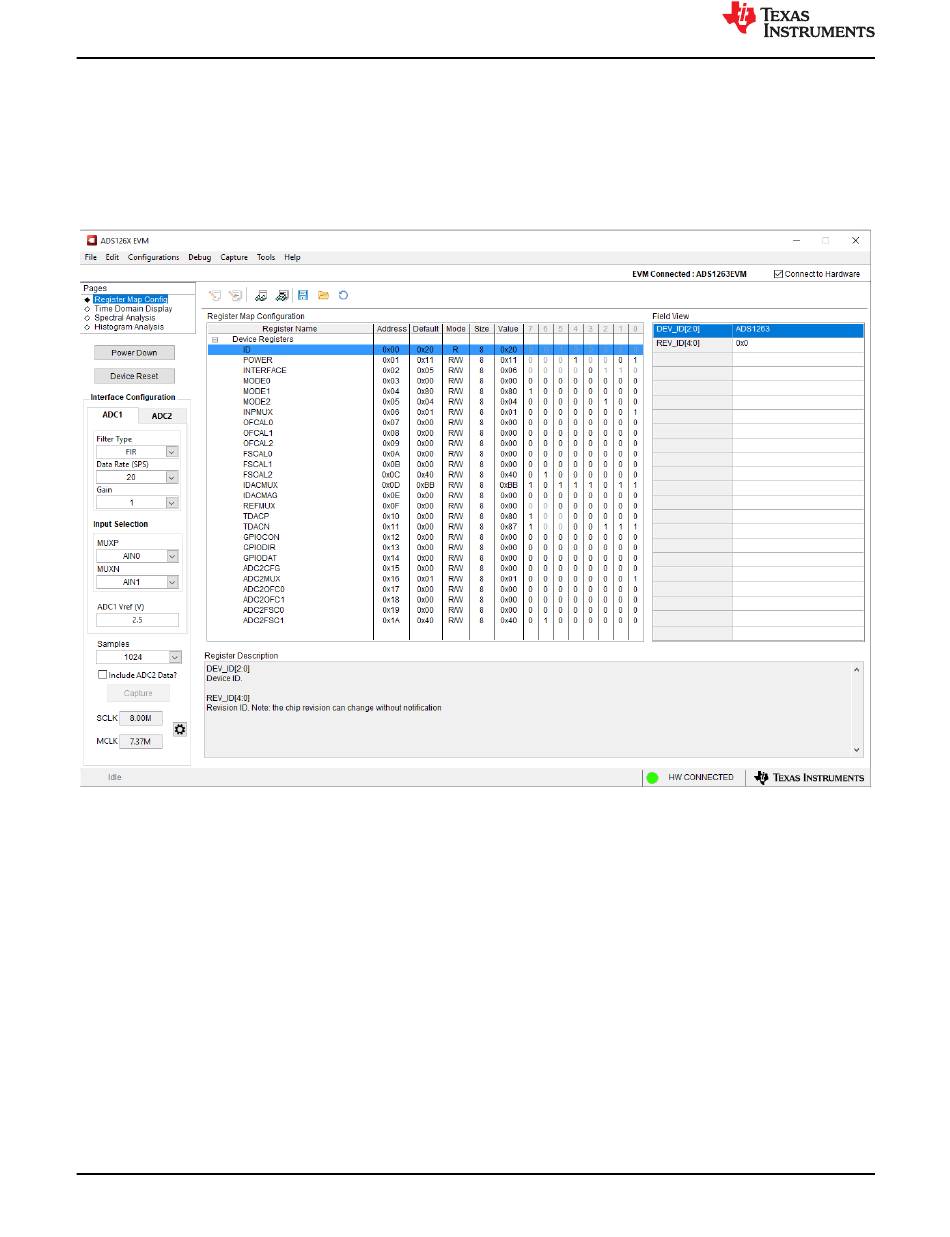This screenshot has height=1237, width=950.
Task: Select the FSCAL2 register row
Action: coord(424,474)
